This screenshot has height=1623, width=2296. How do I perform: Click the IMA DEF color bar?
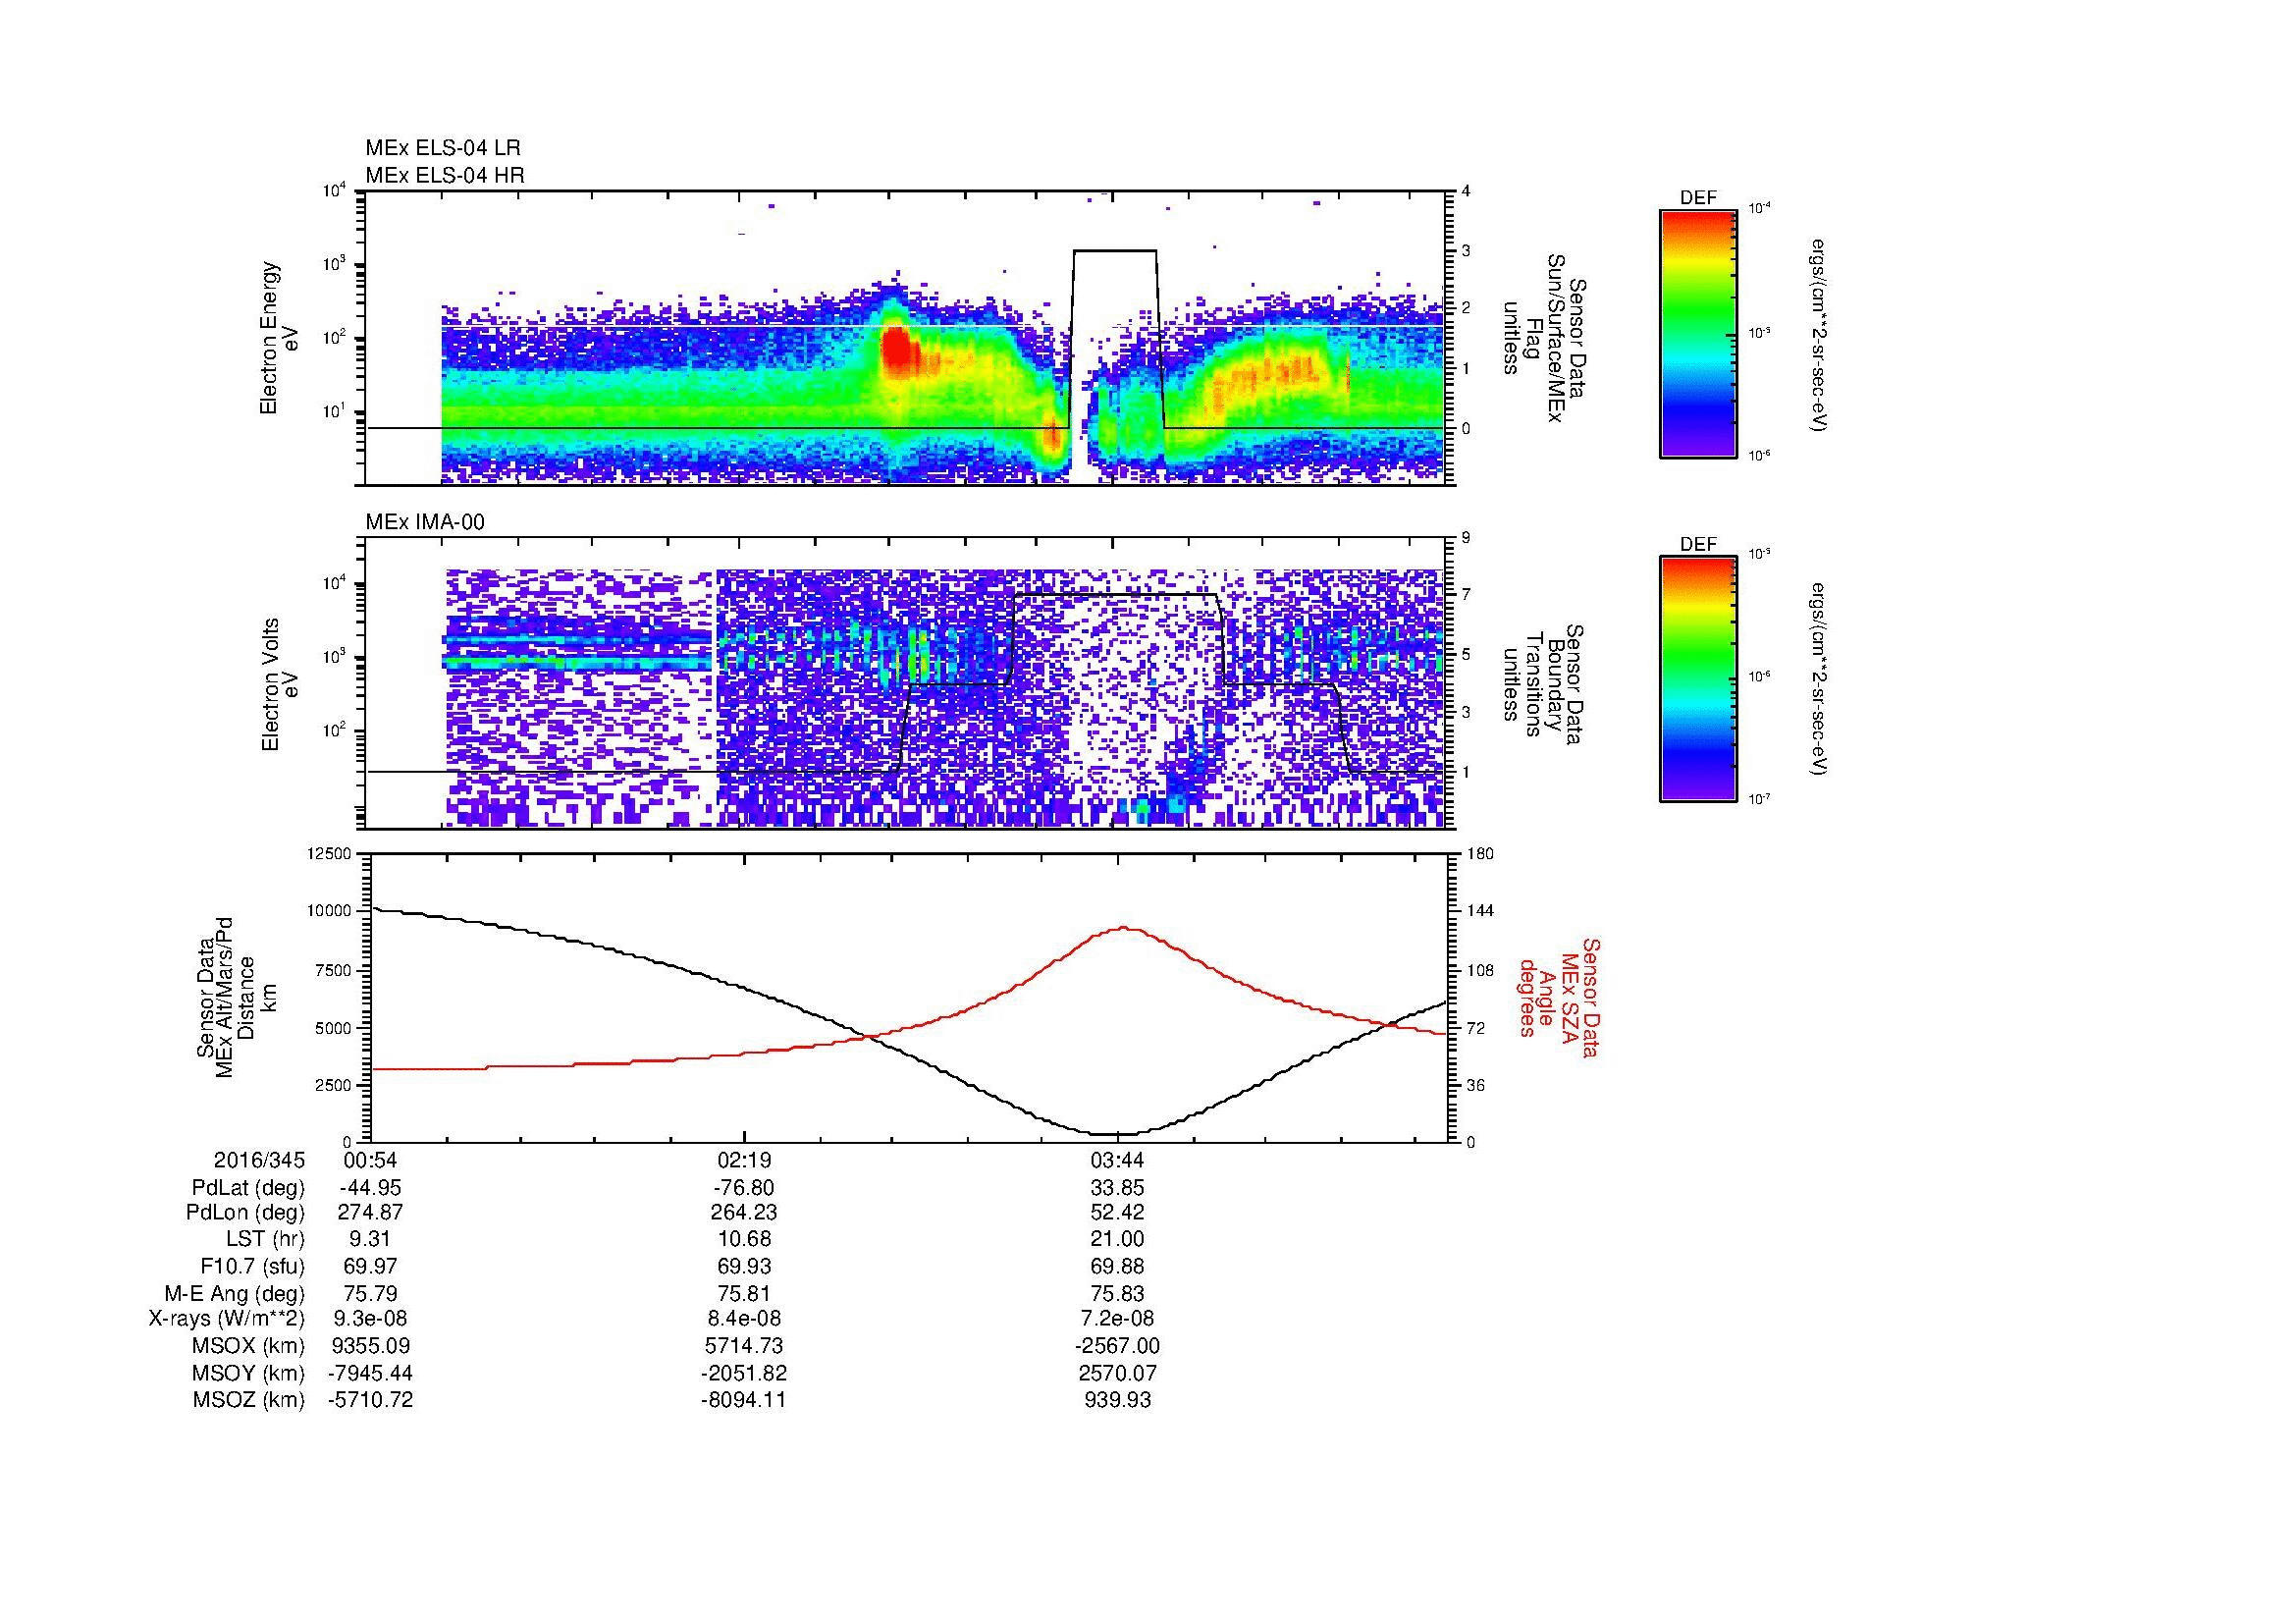(x=1697, y=679)
